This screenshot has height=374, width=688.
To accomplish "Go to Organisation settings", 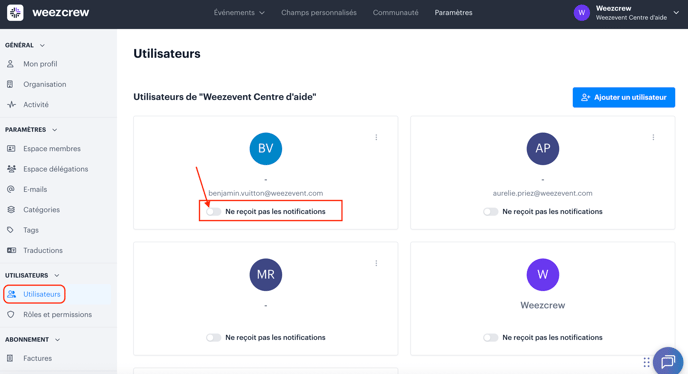I will 45,84.
